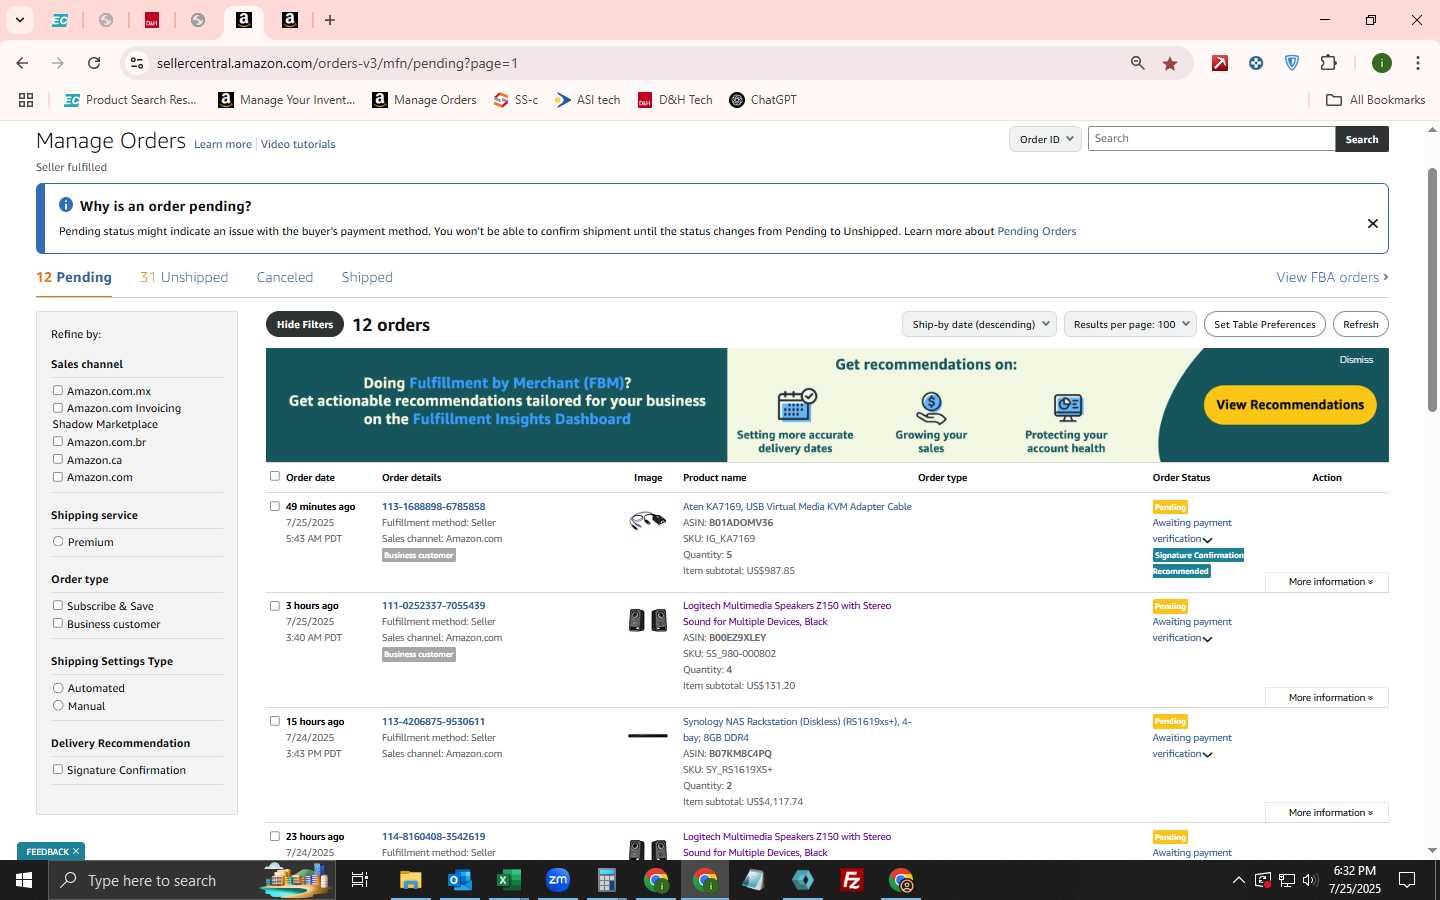Expand More information for the Logitech Z150 order with Quantity 4
The height and width of the screenshot is (900, 1440).
(x=1327, y=698)
